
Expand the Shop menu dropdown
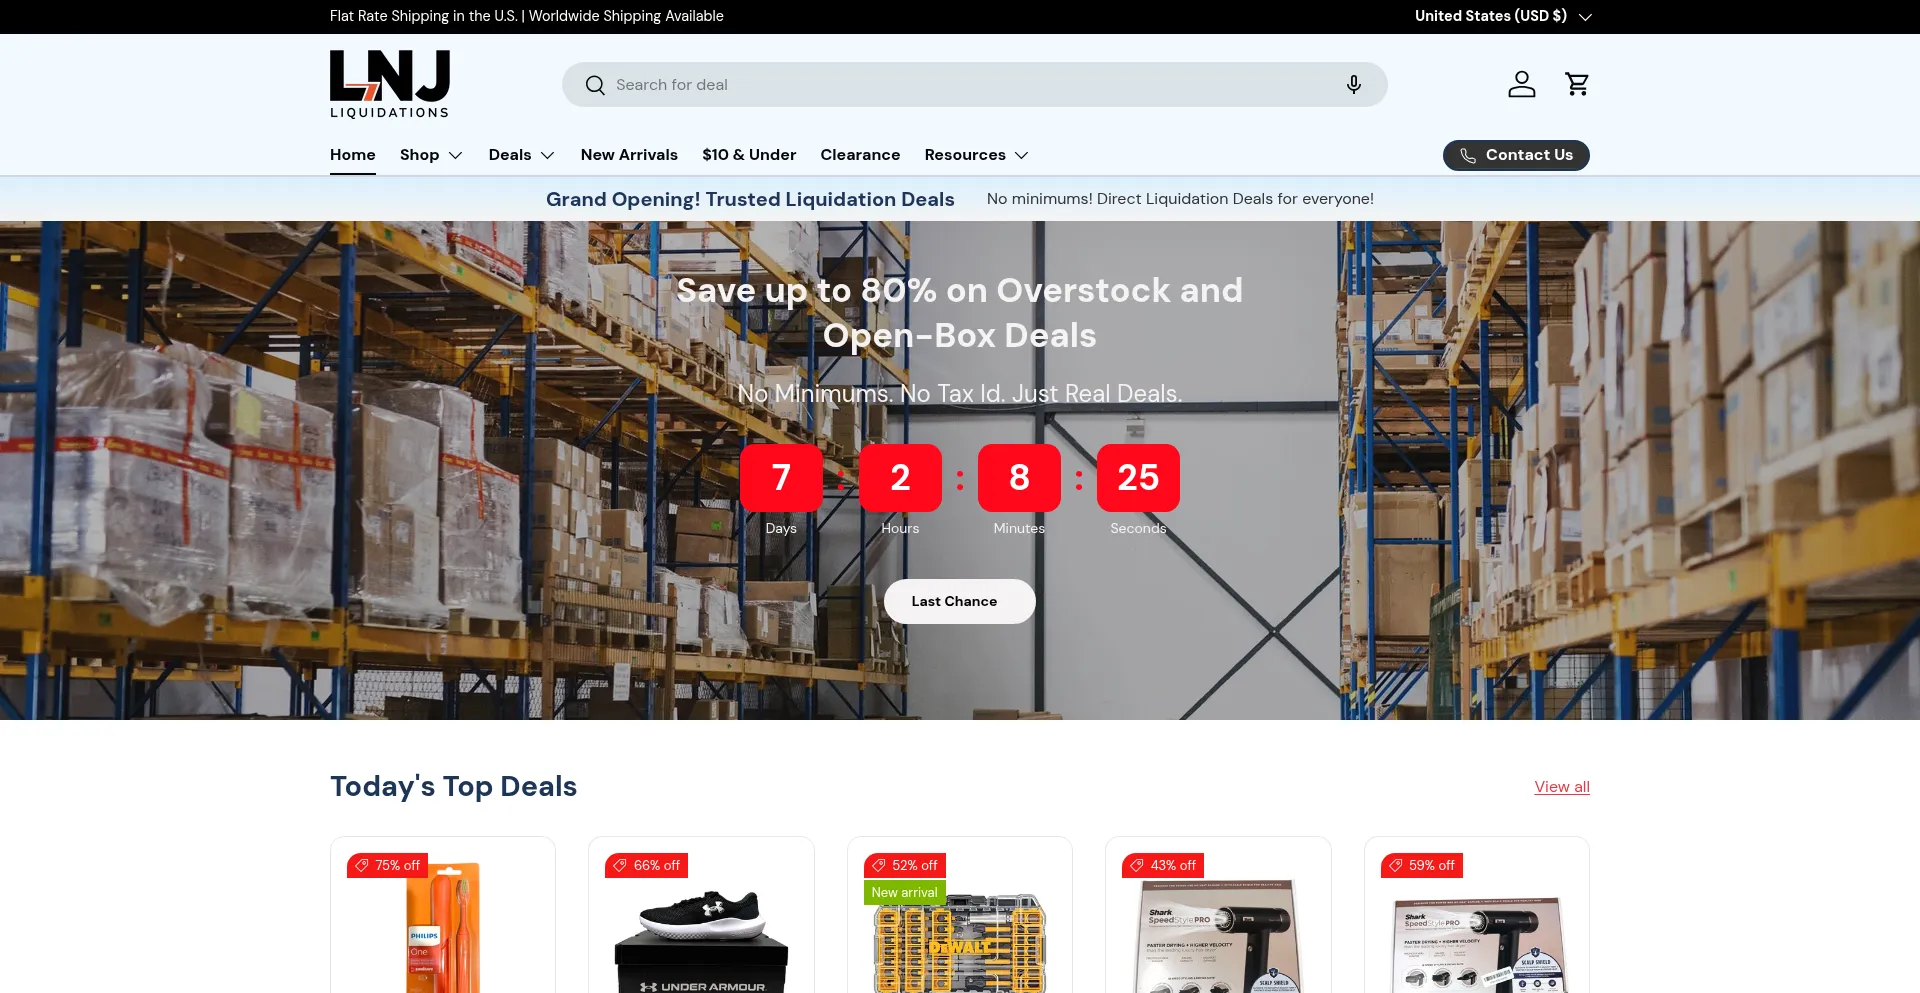pyautogui.click(x=431, y=155)
